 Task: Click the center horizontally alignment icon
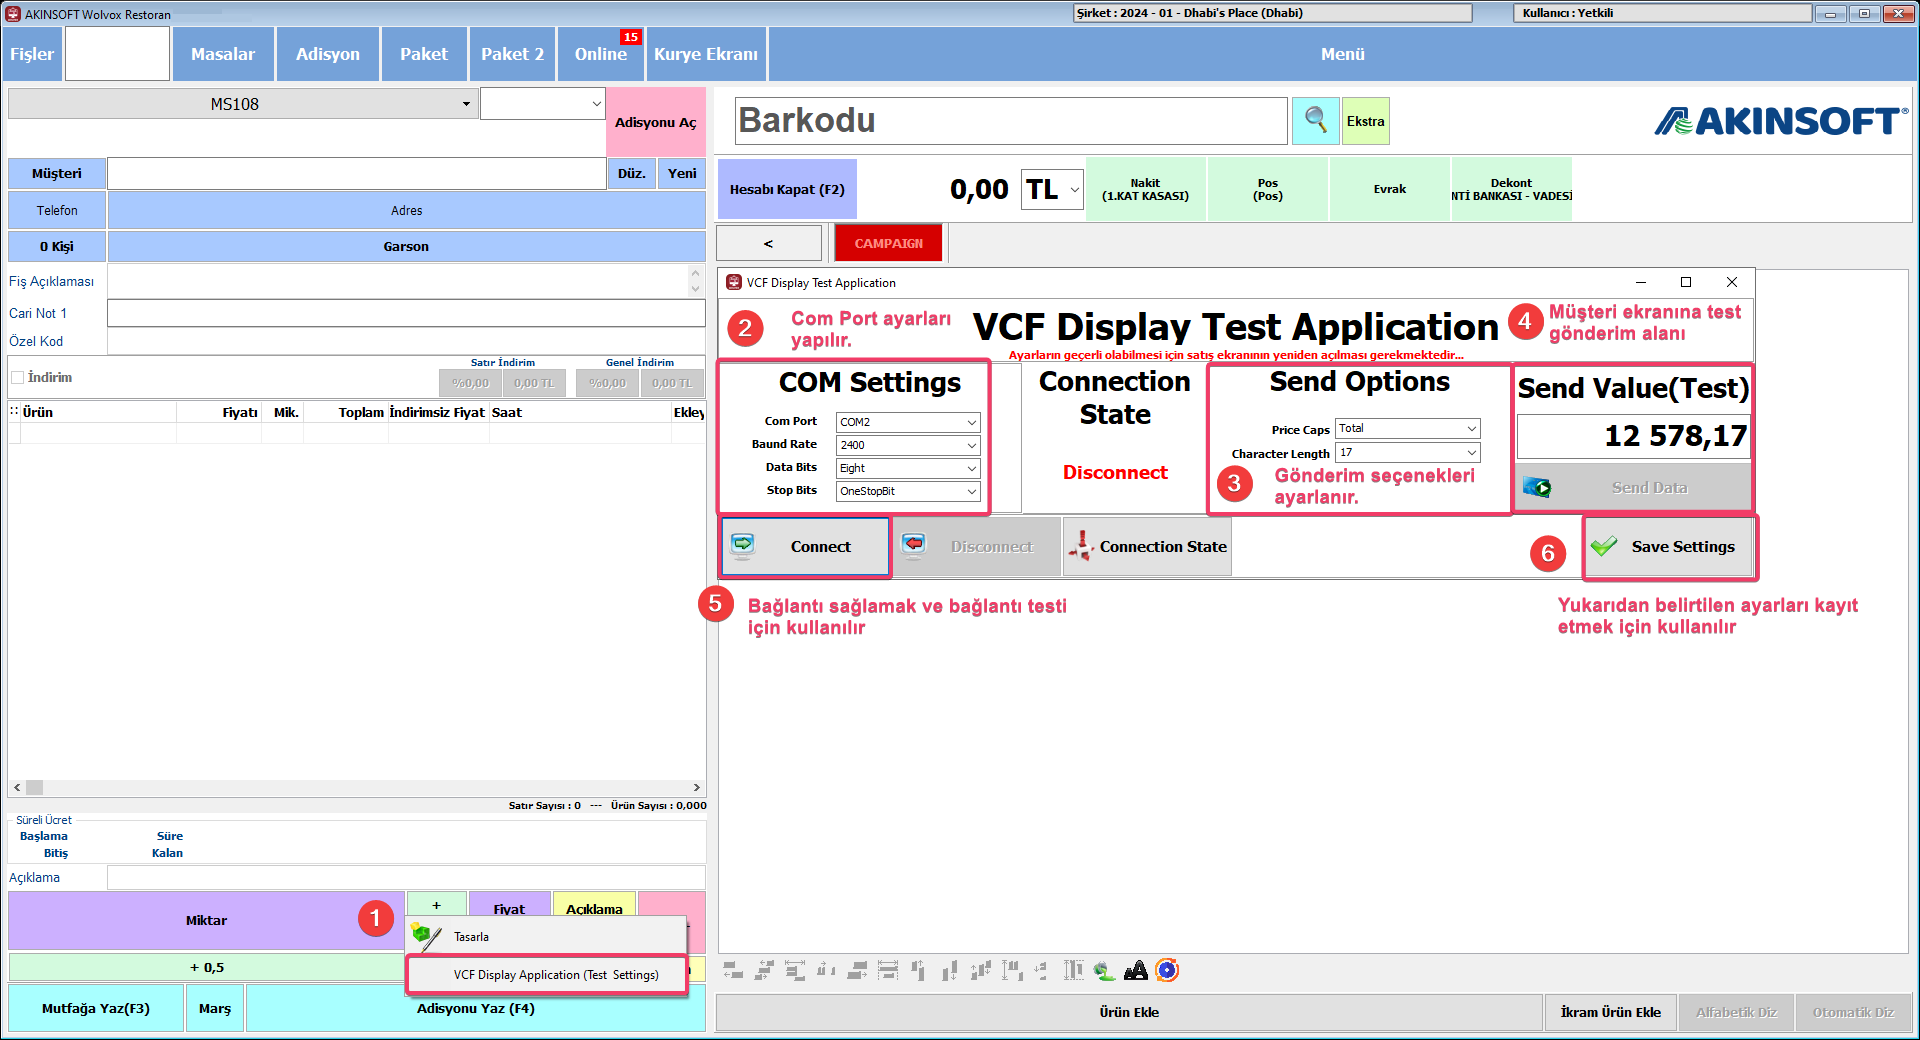764,970
